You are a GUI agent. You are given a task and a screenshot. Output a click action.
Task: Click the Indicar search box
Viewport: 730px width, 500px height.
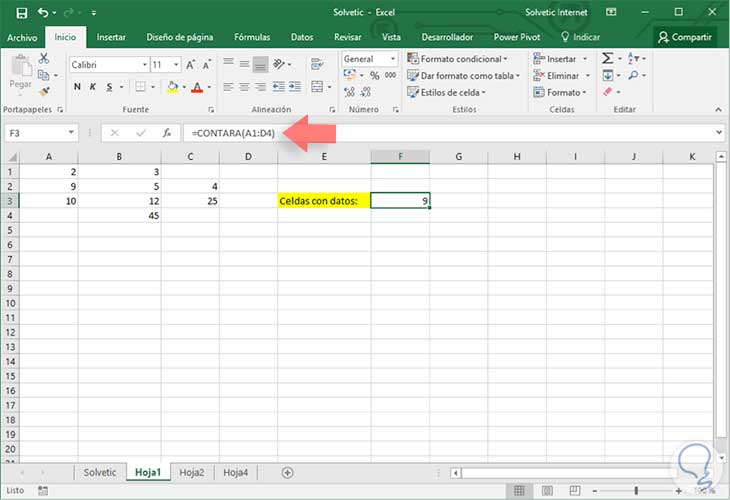click(x=580, y=37)
